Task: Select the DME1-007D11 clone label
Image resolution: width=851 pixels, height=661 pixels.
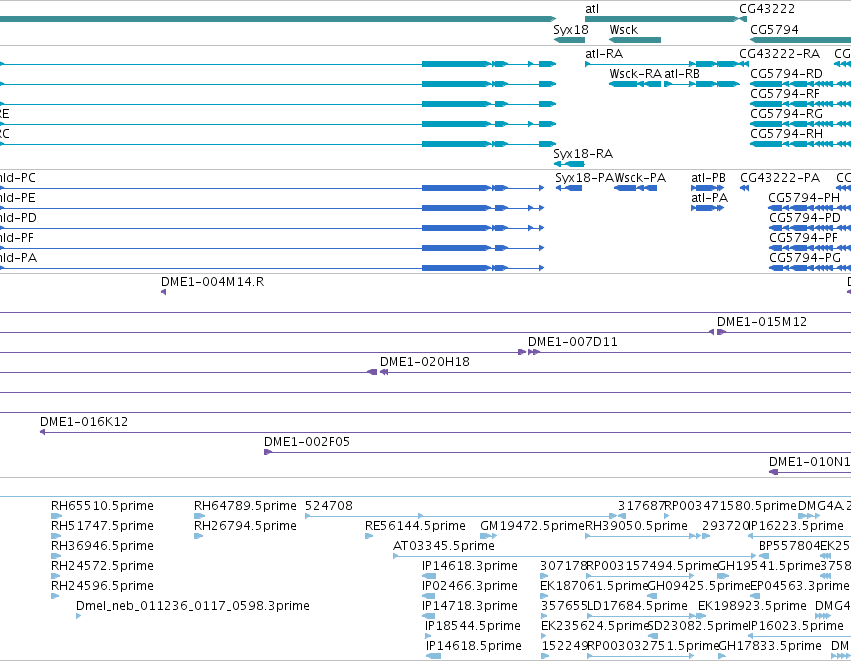Action: click(573, 342)
